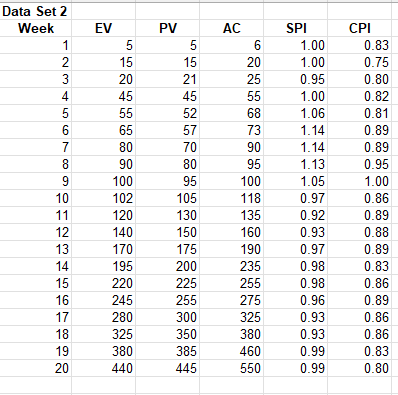Select the week 18 EV value 325
The image size is (398, 395).
103,334
